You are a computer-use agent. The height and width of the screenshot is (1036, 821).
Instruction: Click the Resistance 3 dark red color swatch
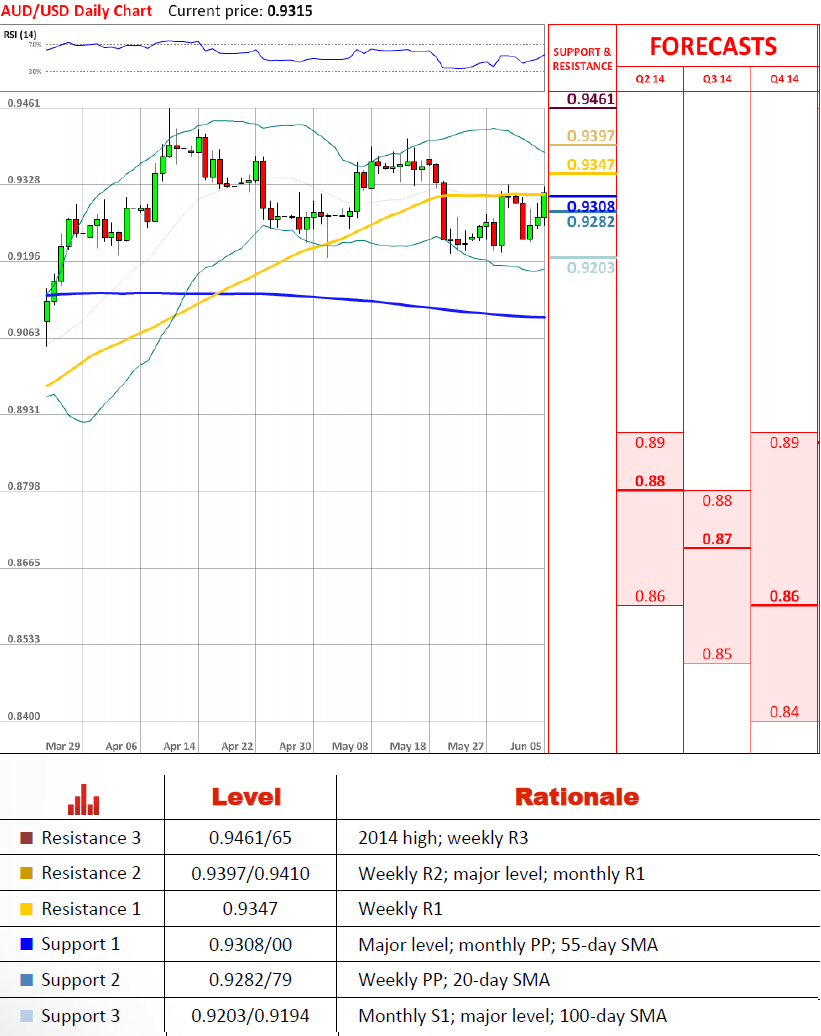click(x=26, y=838)
